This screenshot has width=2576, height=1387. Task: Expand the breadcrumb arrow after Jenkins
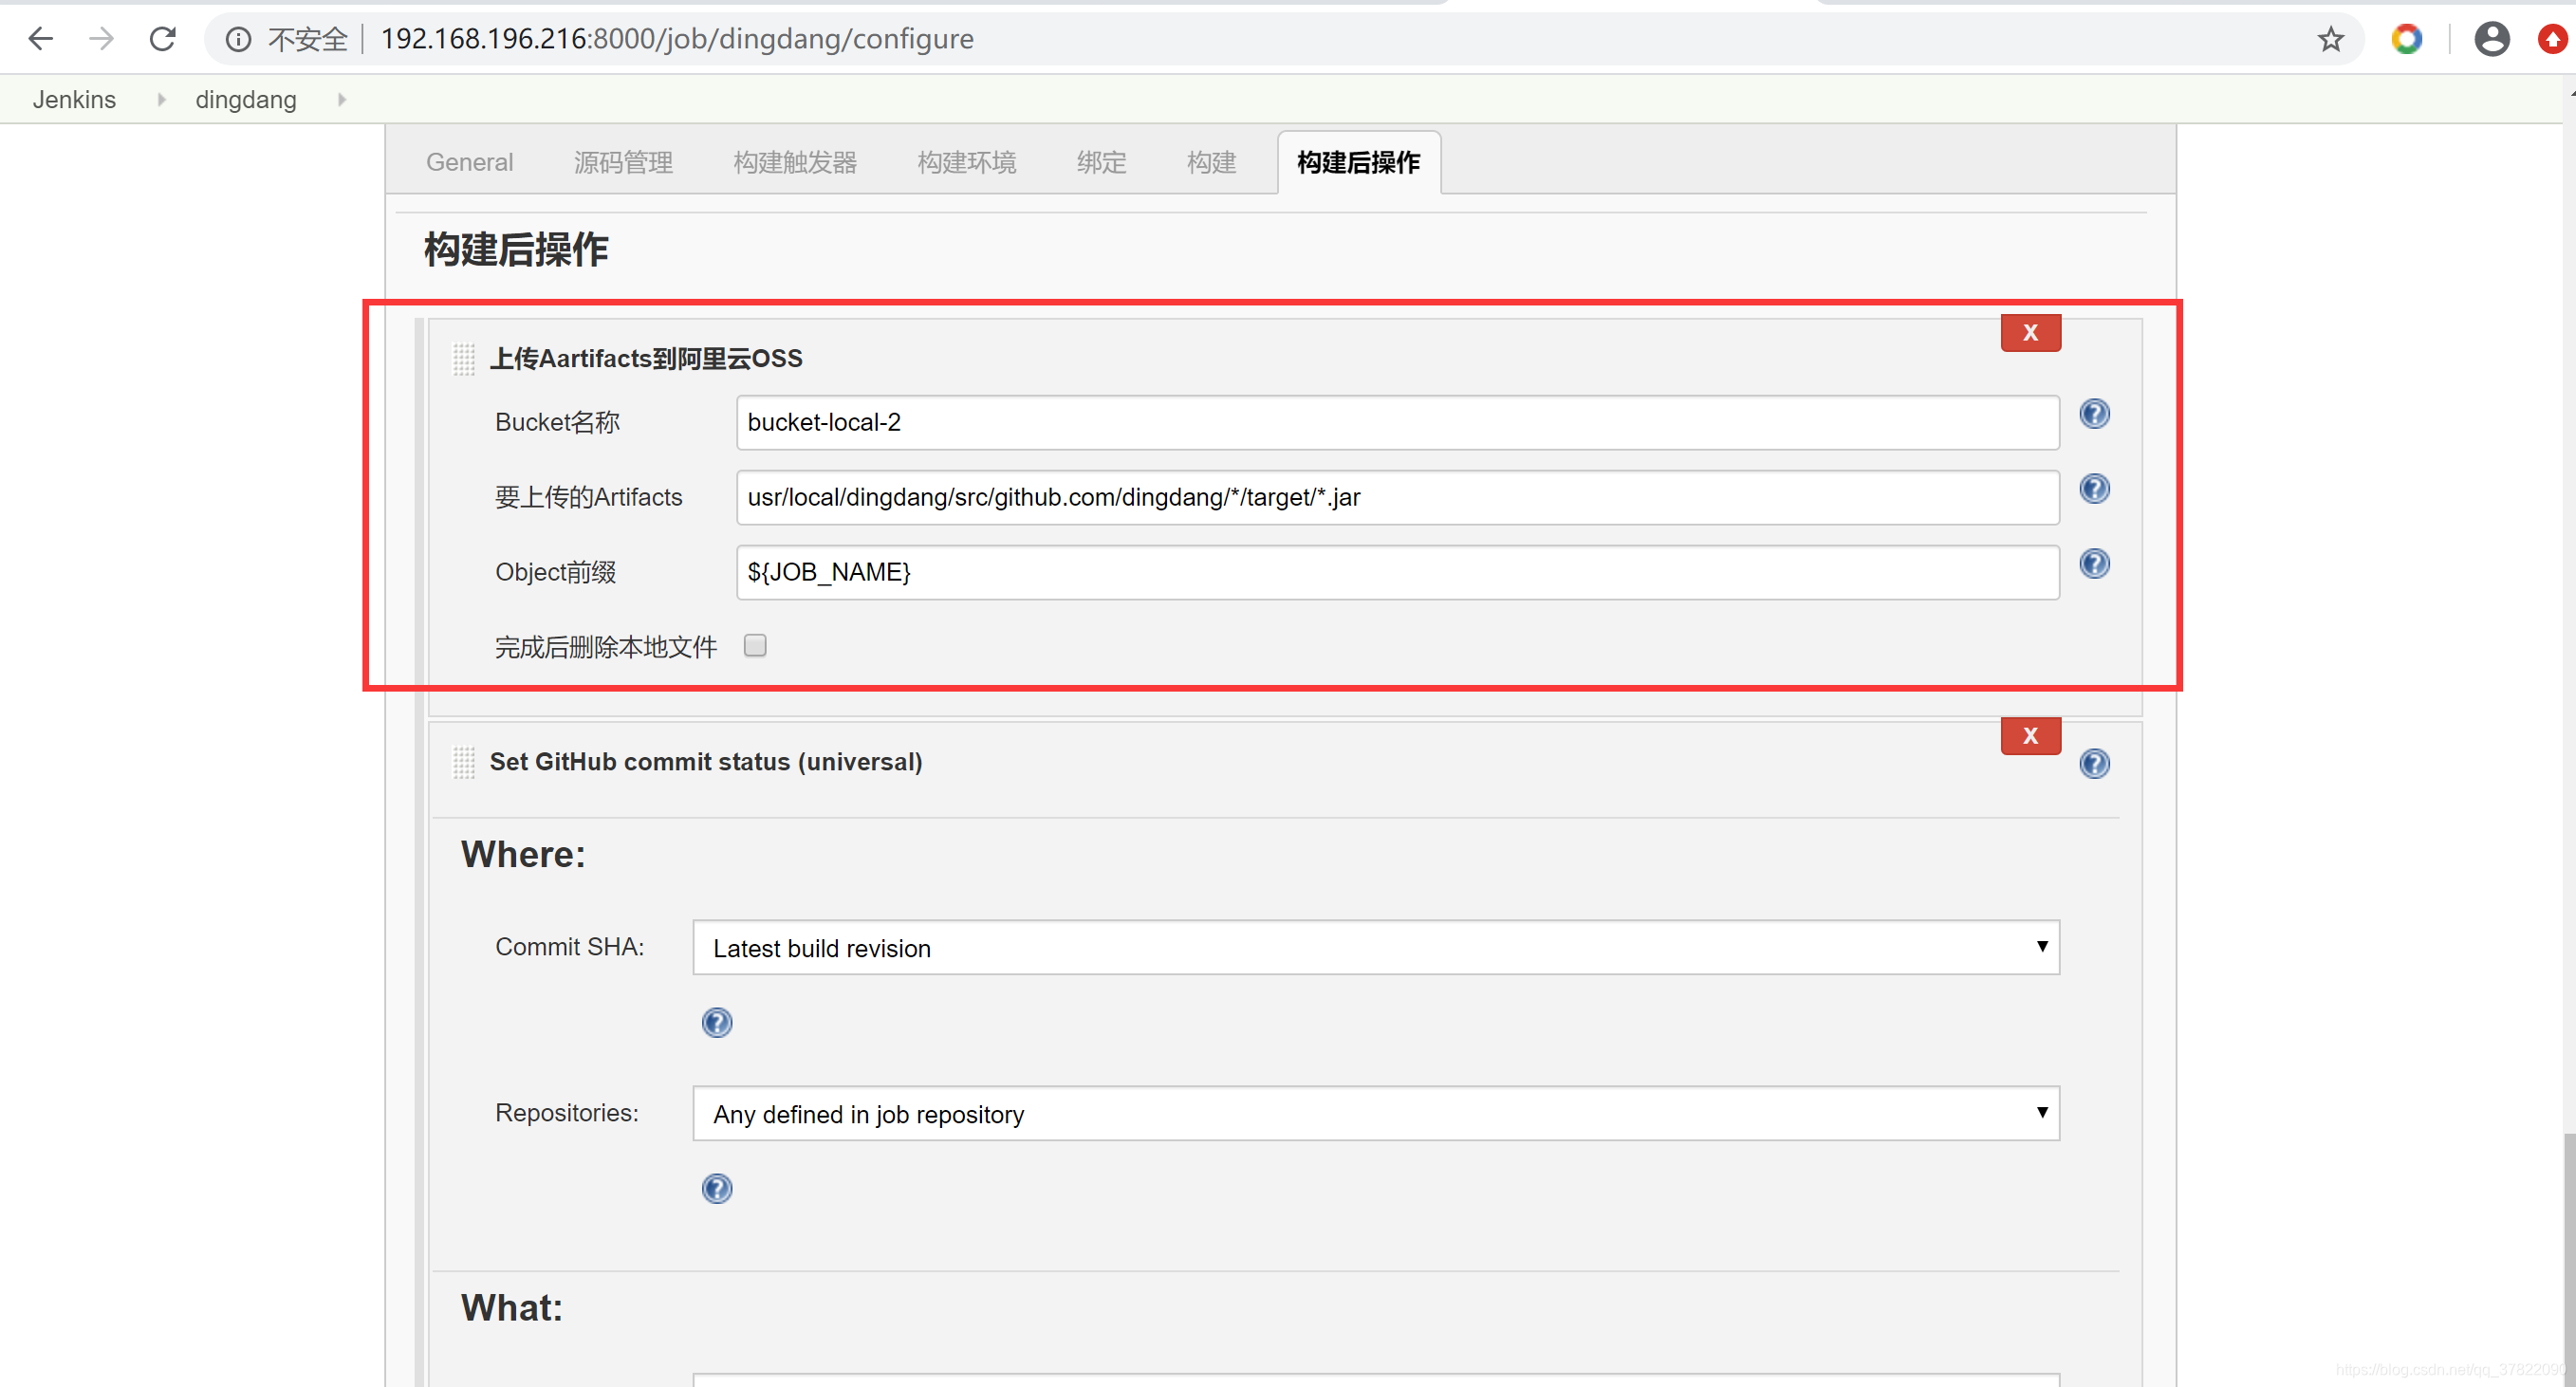click(161, 100)
